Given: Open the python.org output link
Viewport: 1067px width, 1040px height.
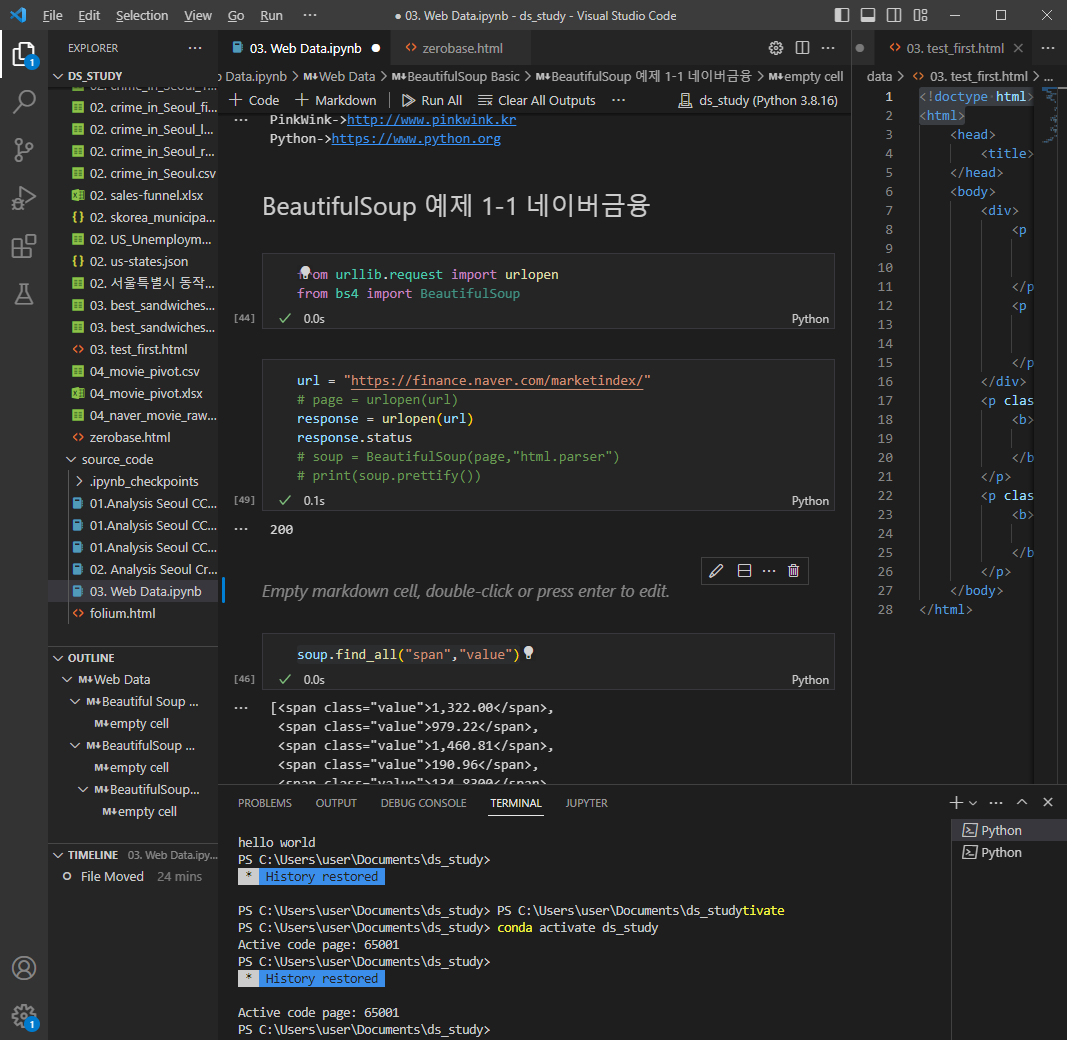Looking at the screenshot, I should click(x=416, y=138).
